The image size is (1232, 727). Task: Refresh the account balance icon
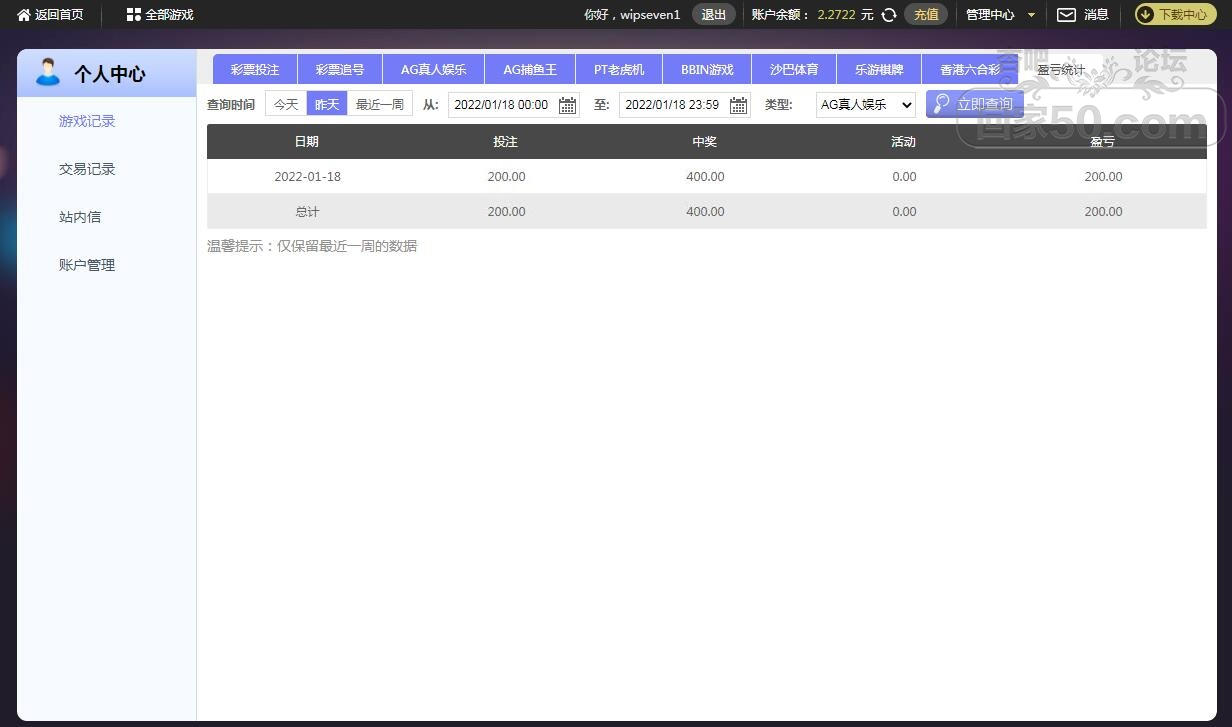click(888, 15)
